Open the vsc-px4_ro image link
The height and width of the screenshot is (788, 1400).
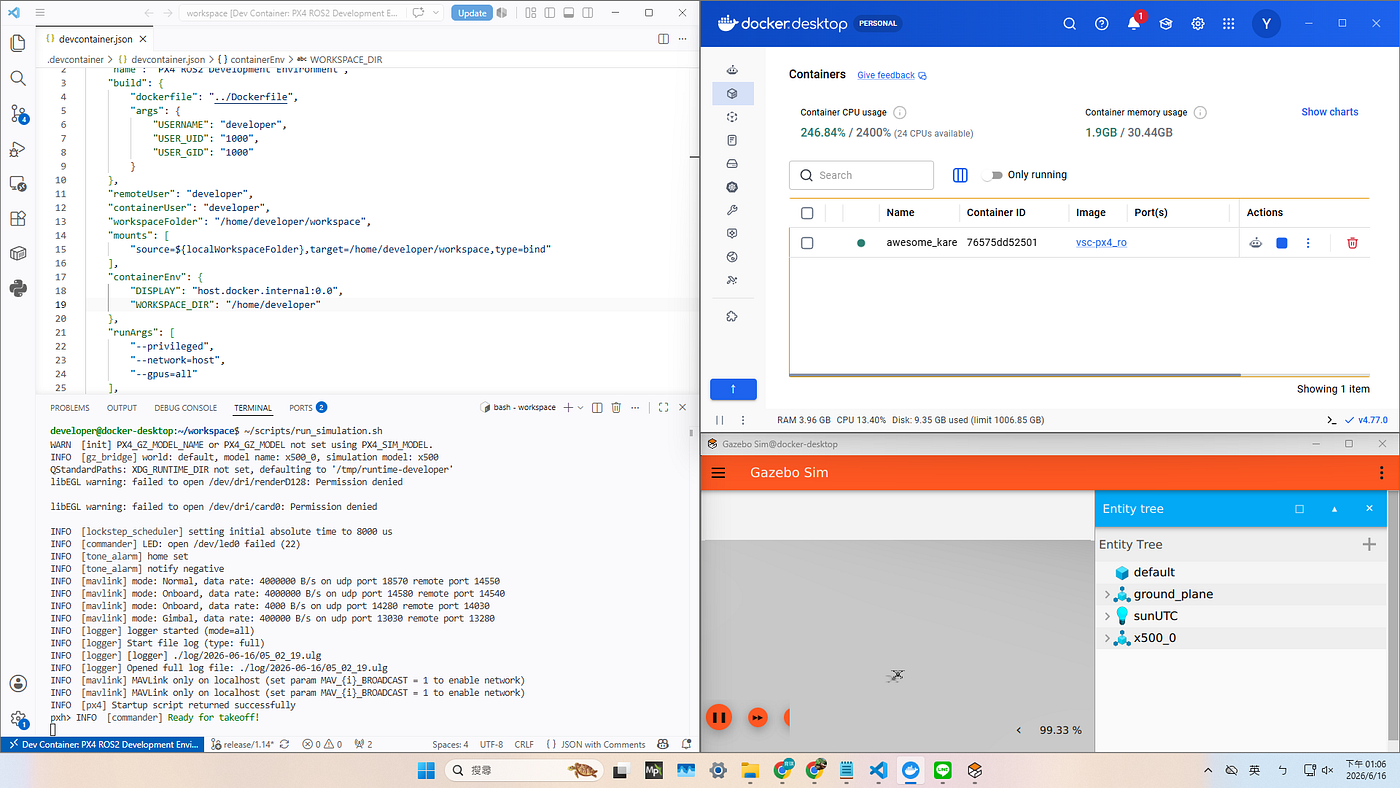[x=1101, y=242]
